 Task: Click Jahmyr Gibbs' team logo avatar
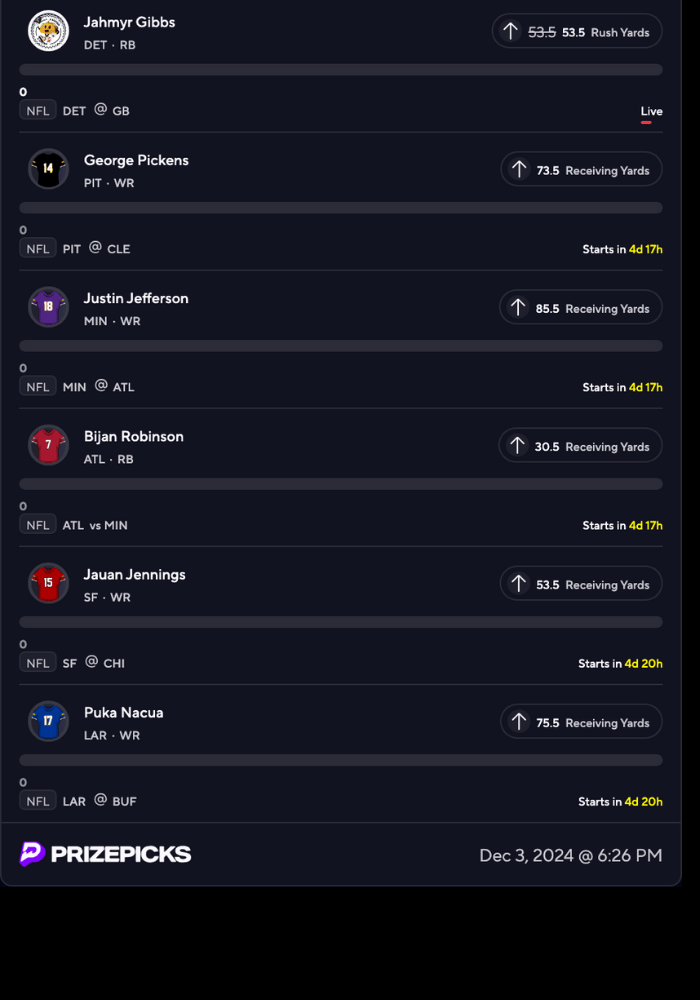pyautogui.click(x=48, y=31)
